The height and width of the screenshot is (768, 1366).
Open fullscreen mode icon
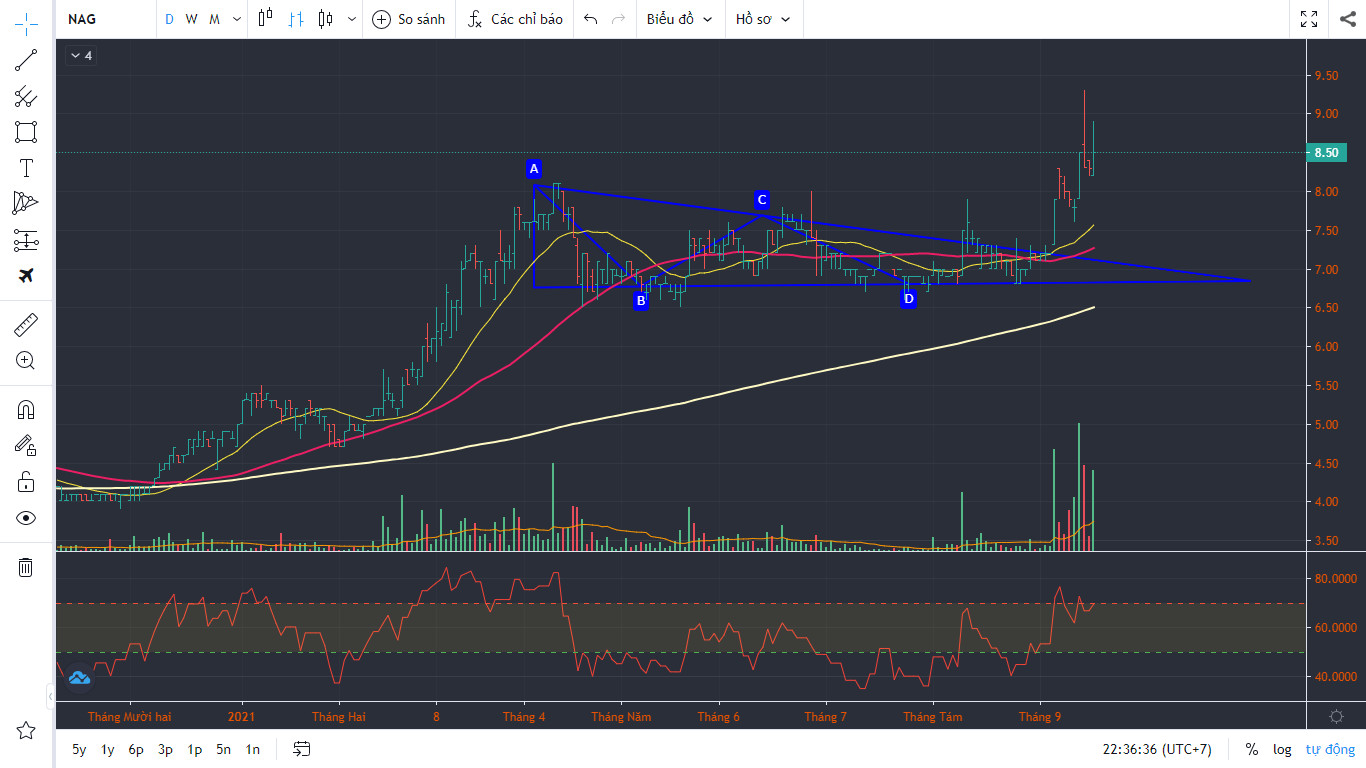(1309, 19)
